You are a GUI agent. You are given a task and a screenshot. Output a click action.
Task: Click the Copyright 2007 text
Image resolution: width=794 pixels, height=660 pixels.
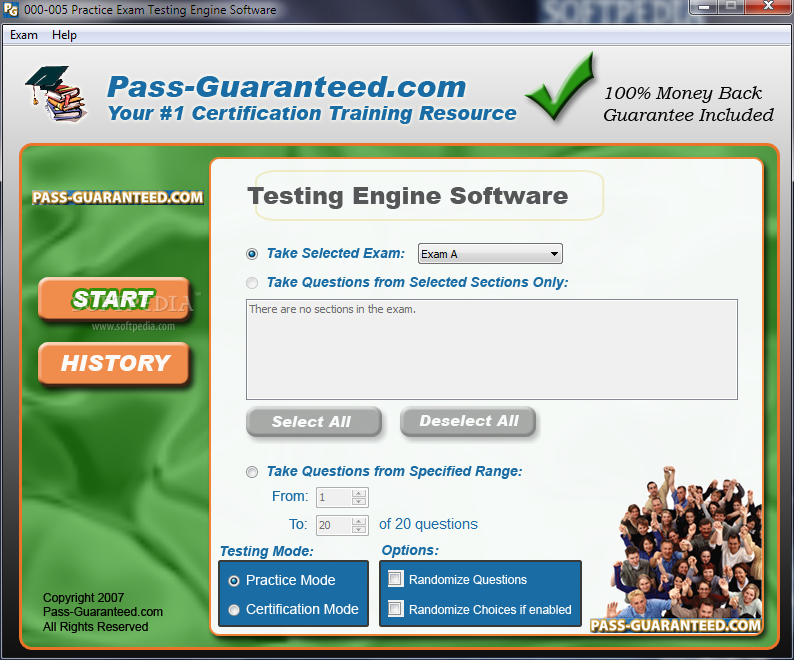[x=83, y=598]
